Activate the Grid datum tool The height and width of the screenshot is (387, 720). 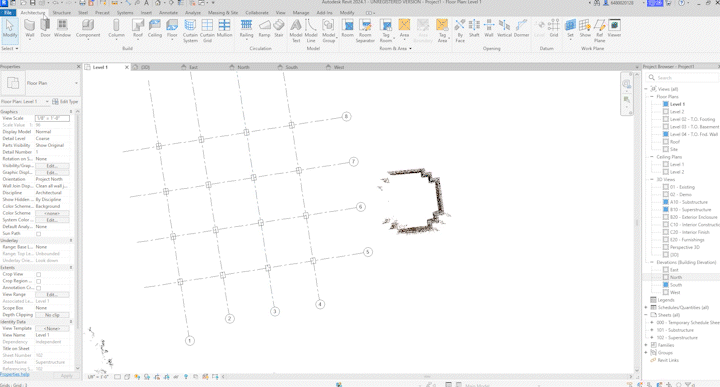[x=554, y=28]
